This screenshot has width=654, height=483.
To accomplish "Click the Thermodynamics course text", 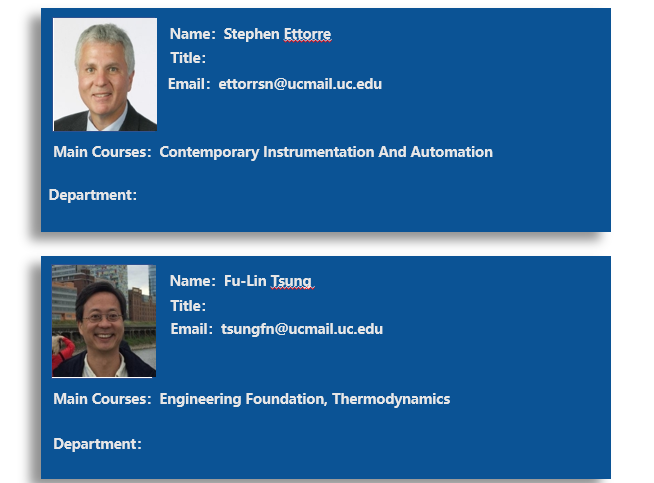I will click(391, 399).
